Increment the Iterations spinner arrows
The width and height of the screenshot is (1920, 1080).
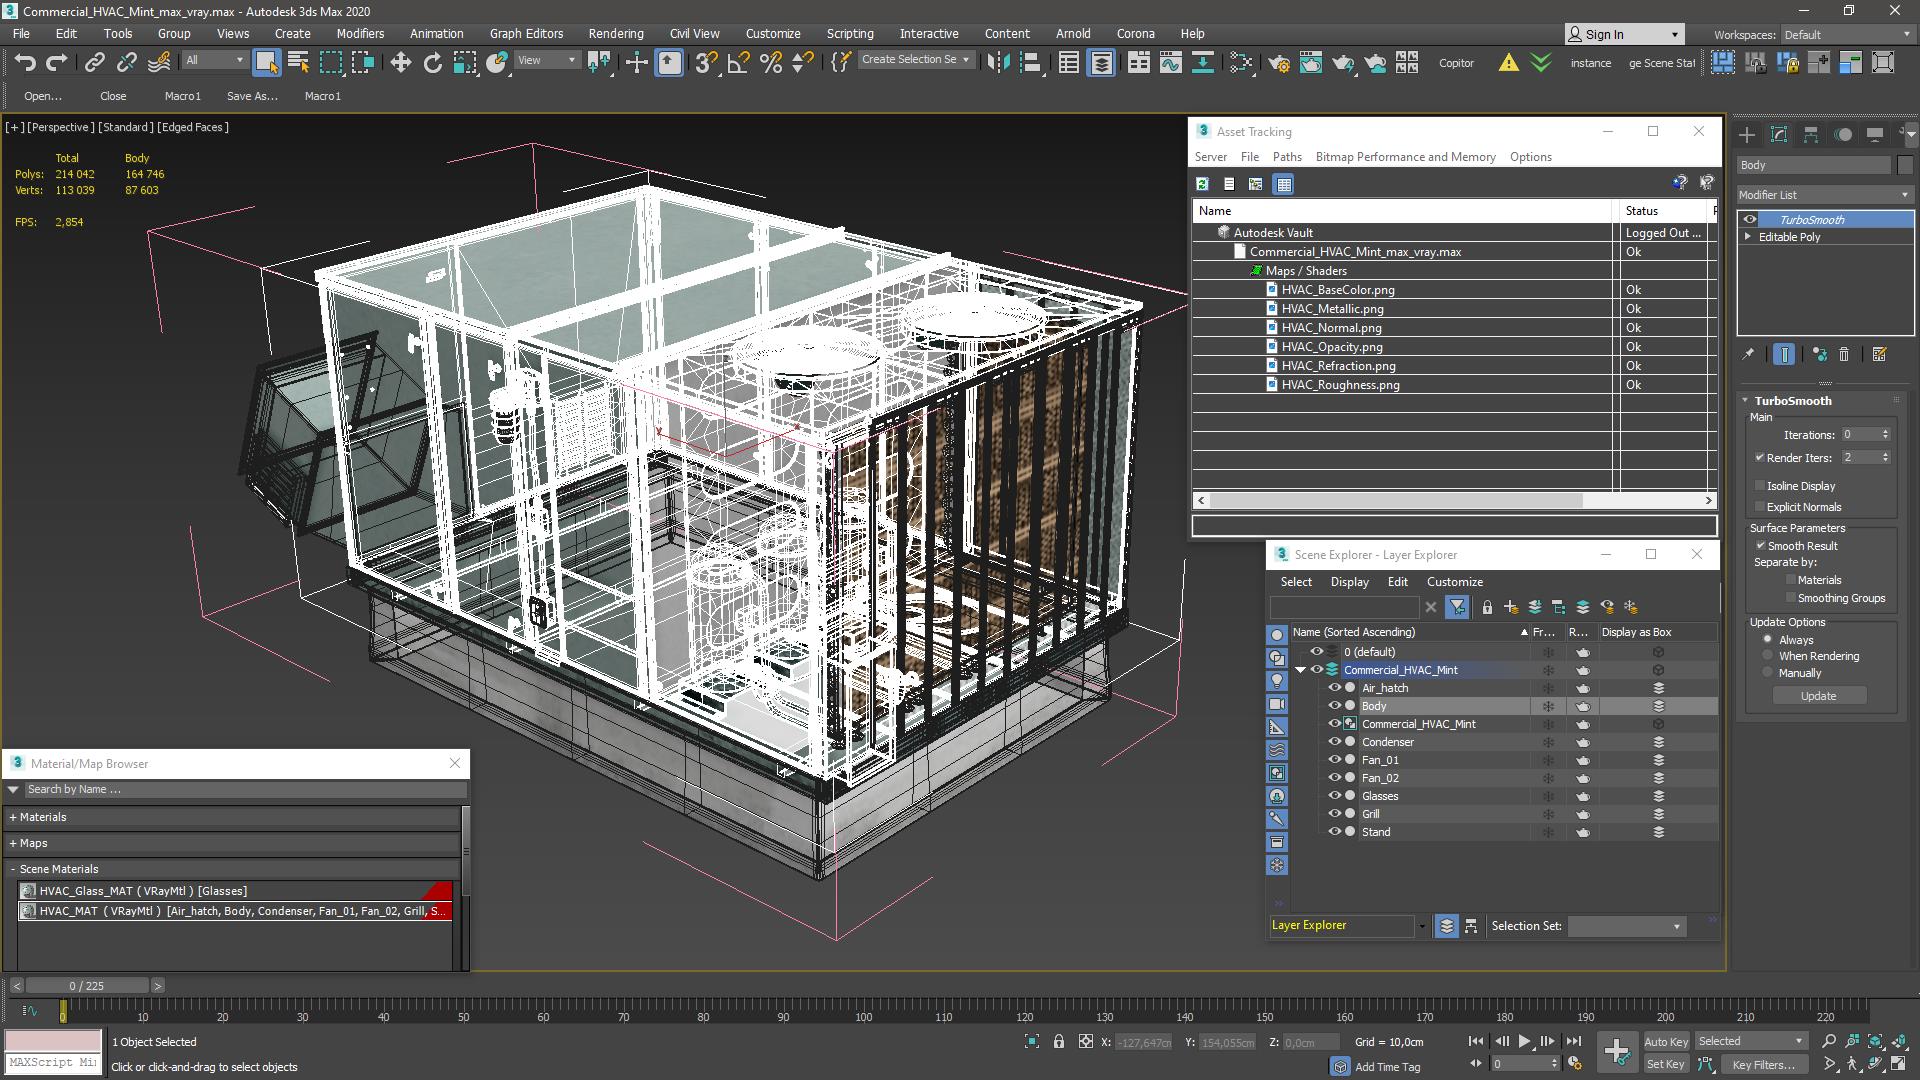[x=1885, y=431]
